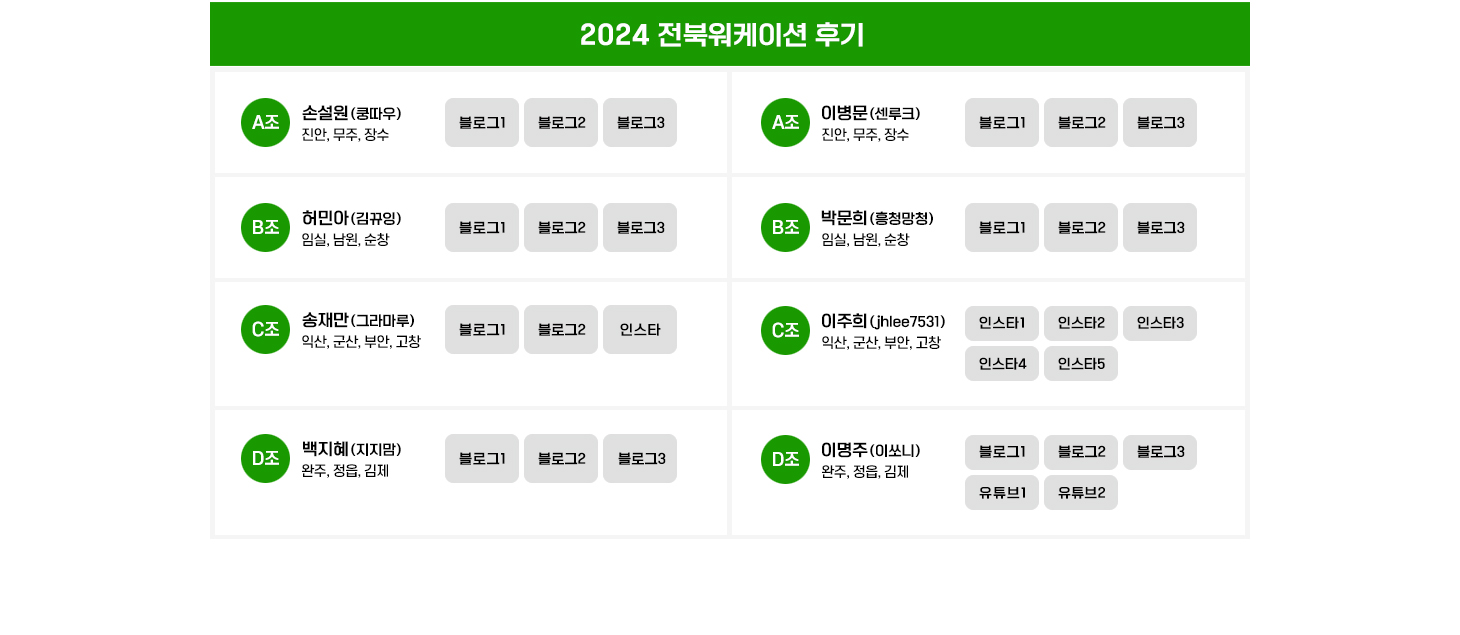Open 인스타 button for 송재만 (그라마루)
Viewport: 1460px width, 635px height.
(x=640, y=330)
